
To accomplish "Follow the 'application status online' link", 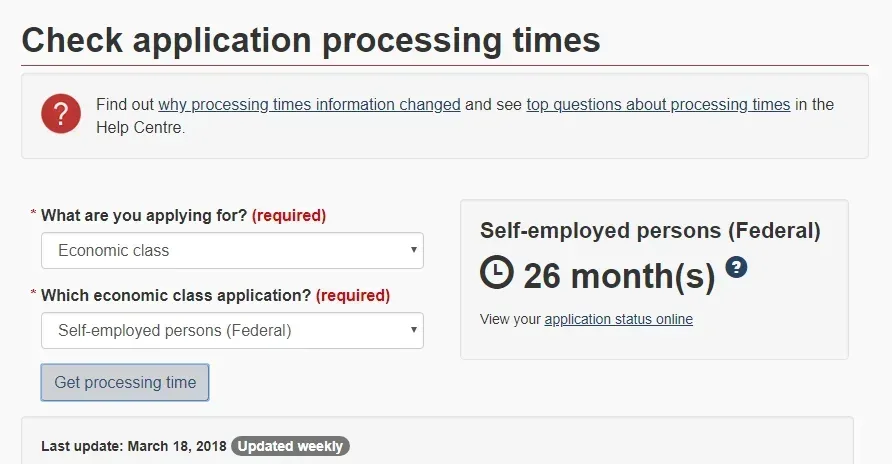I will 618,319.
